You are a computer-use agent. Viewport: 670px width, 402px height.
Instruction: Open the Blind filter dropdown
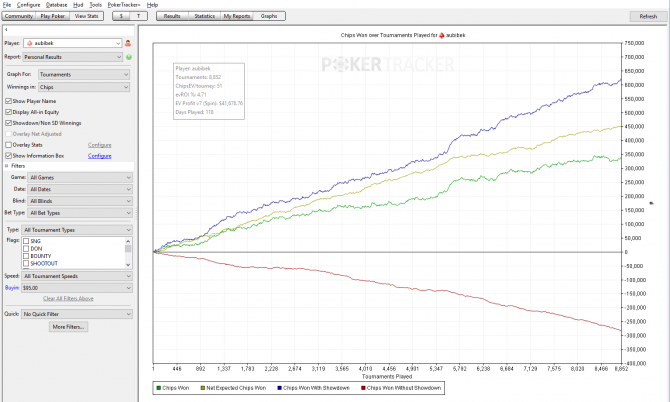coord(80,201)
